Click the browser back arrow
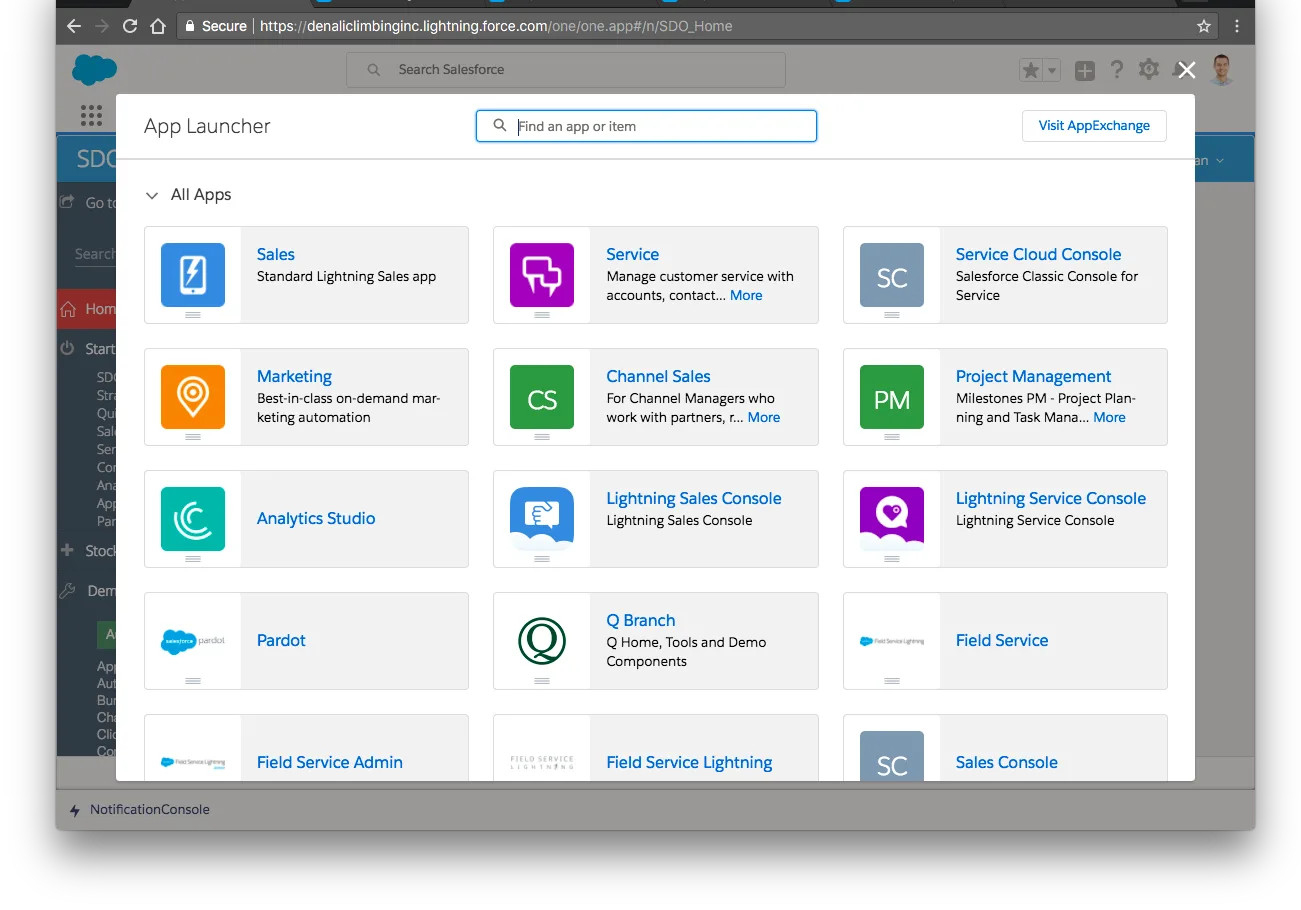Screen dimensions: 1301x910 [73, 26]
